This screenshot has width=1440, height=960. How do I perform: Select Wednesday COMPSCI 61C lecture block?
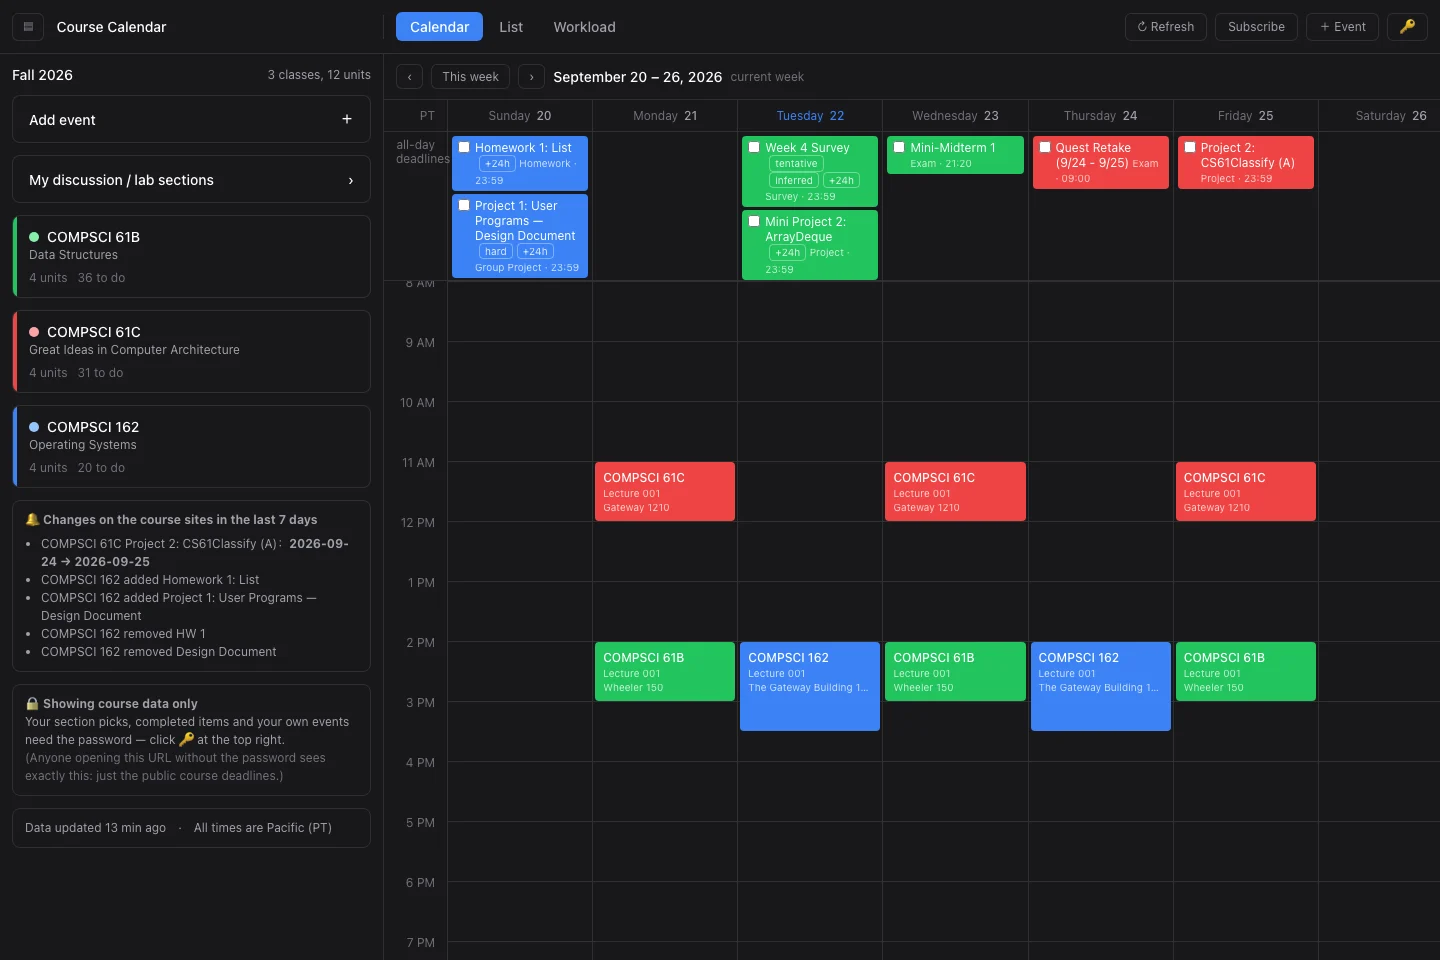pos(955,491)
